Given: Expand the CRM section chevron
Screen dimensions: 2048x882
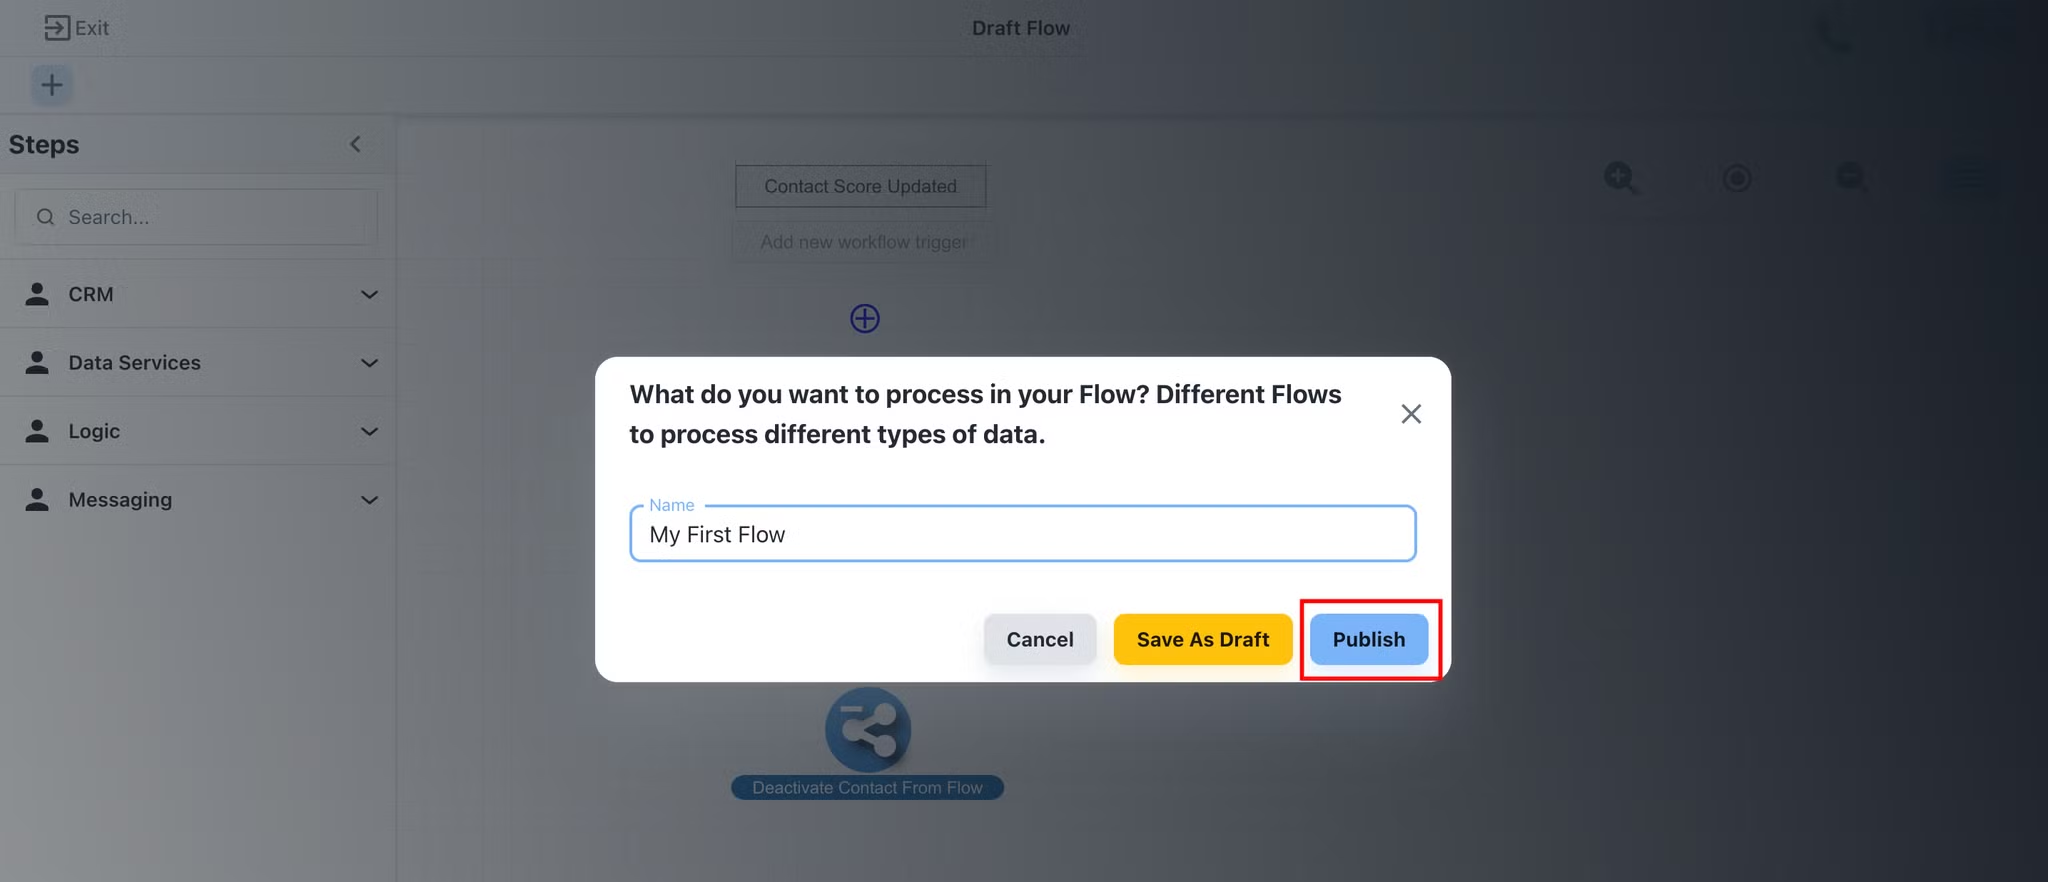Looking at the screenshot, I should click(x=369, y=295).
